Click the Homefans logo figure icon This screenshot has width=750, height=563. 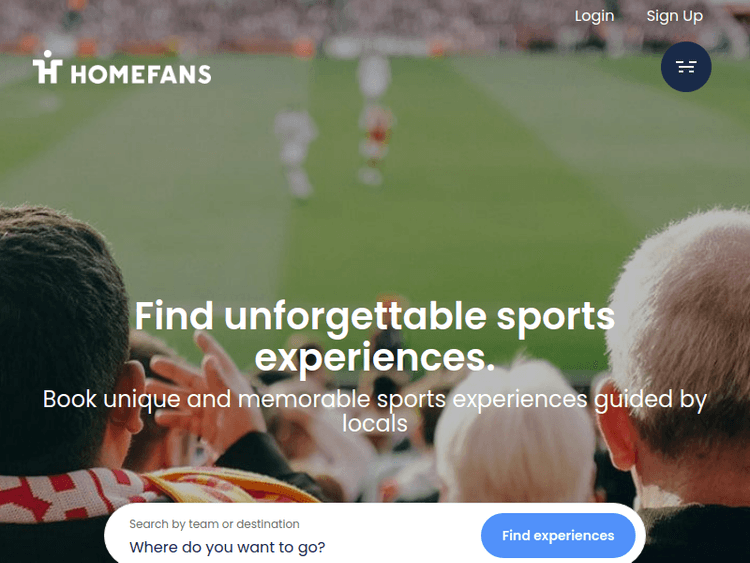47,68
